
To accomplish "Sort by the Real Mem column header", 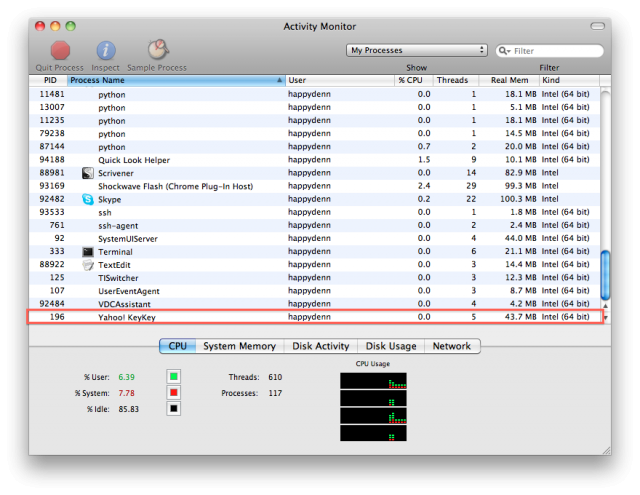I will (x=509, y=80).
